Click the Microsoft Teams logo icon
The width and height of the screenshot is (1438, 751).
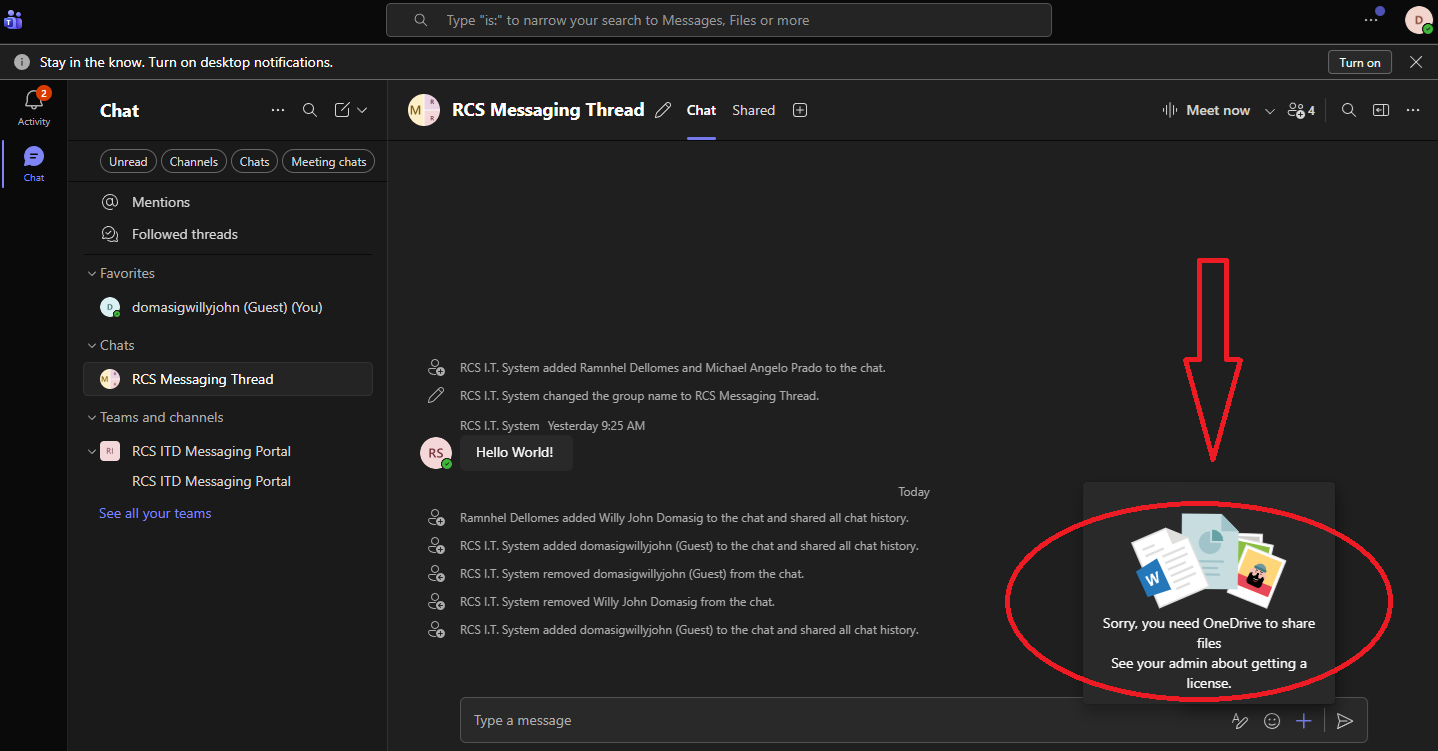14,20
